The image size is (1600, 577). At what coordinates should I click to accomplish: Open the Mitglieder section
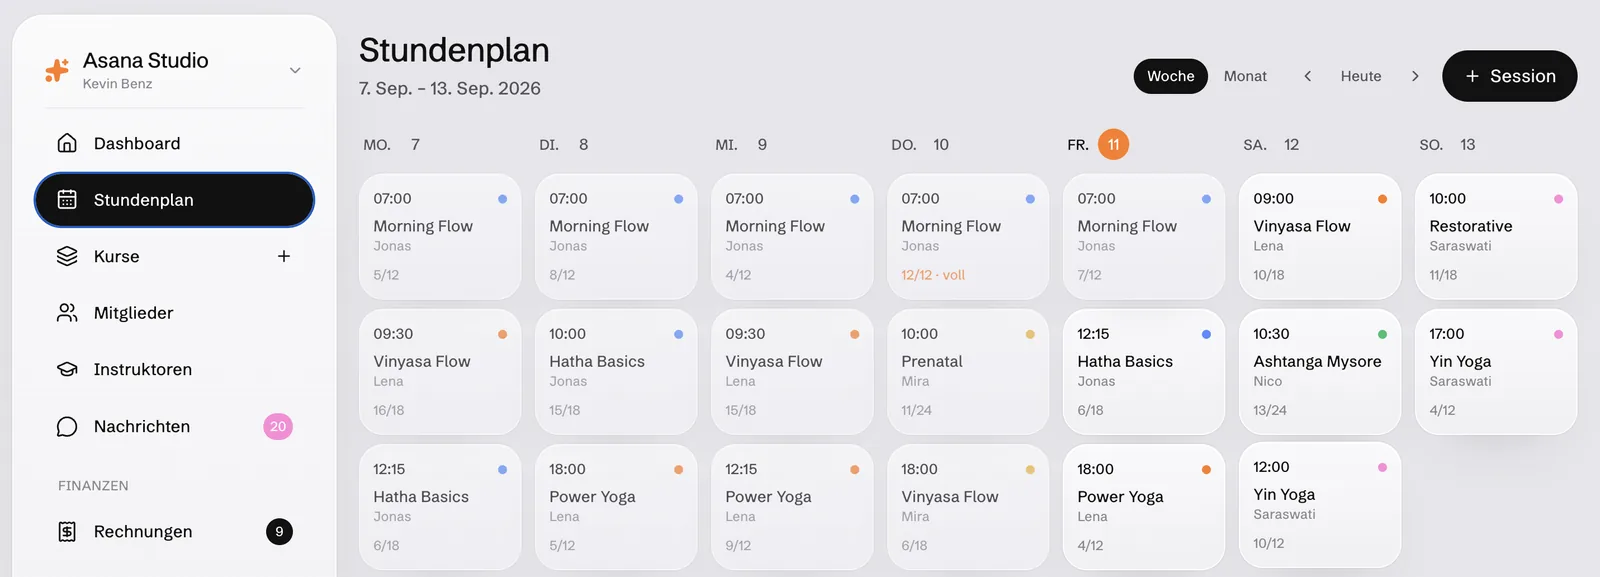[x=174, y=313]
